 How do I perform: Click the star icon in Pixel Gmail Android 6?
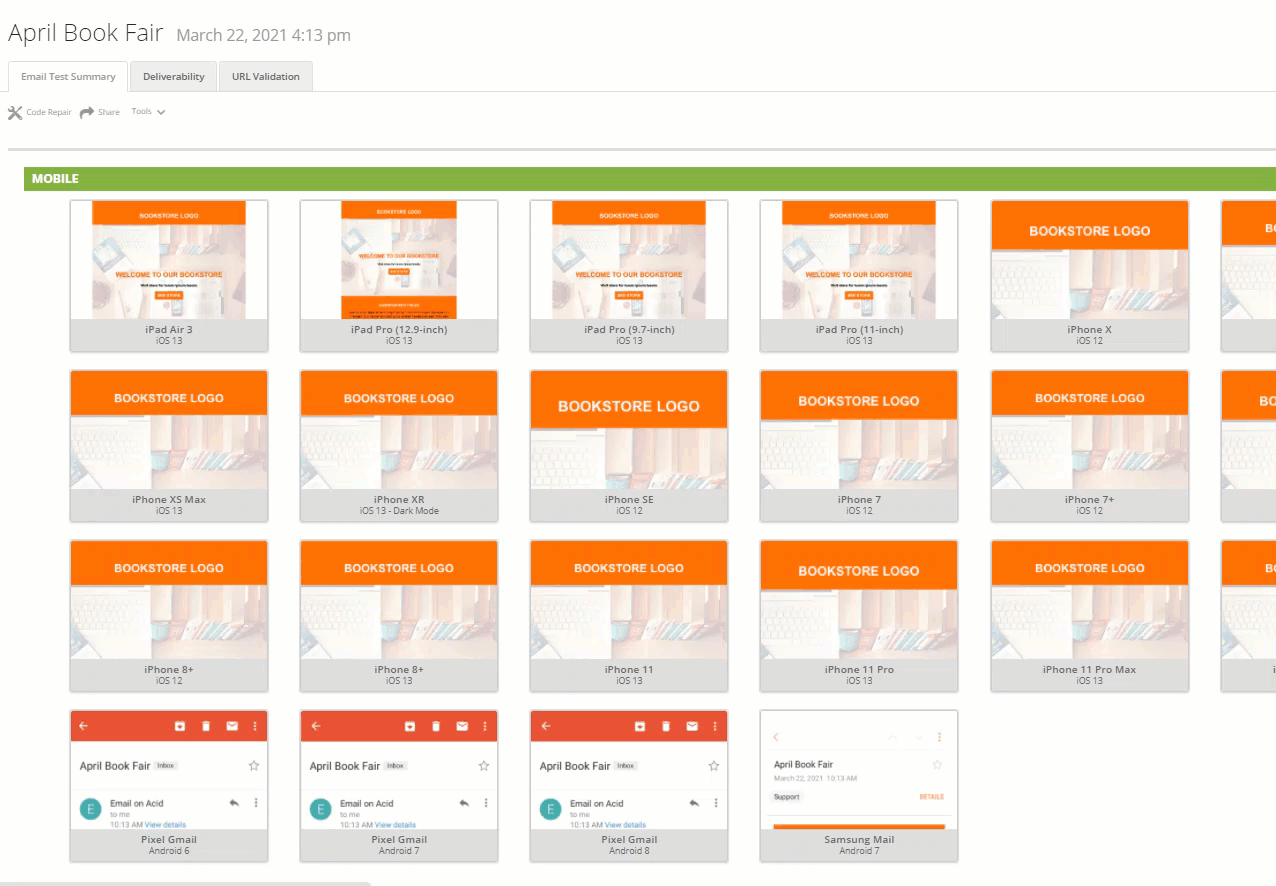[254, 766]
